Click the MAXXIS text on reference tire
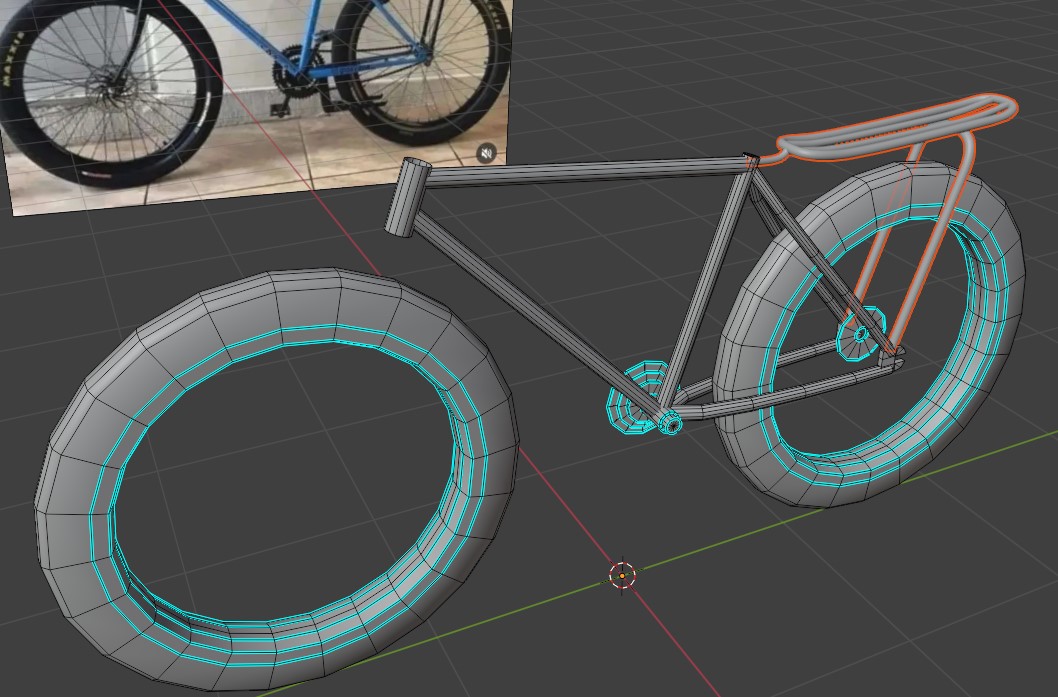1058x697 pixels. [x=13, y=59]
